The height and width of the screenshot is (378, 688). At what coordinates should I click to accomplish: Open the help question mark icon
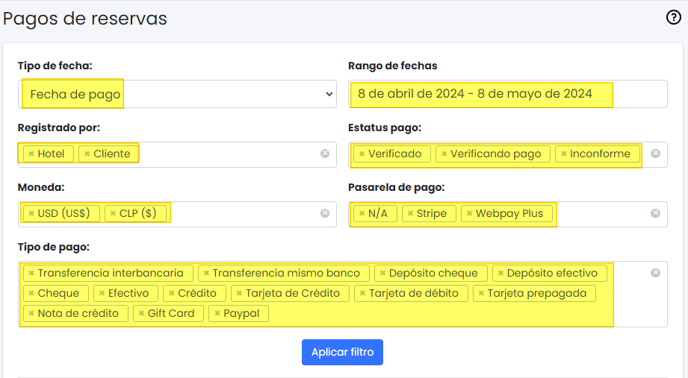pyautogui.click(x=674, y=17)
